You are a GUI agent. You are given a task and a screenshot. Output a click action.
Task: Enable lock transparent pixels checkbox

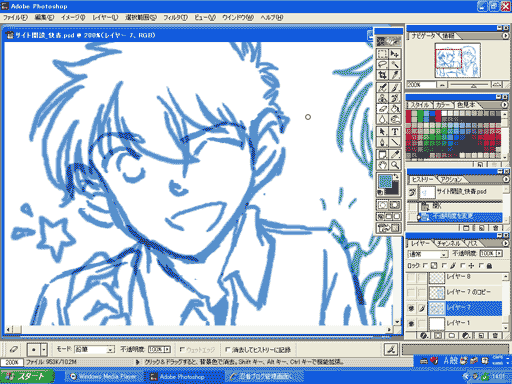pos(425,266)
